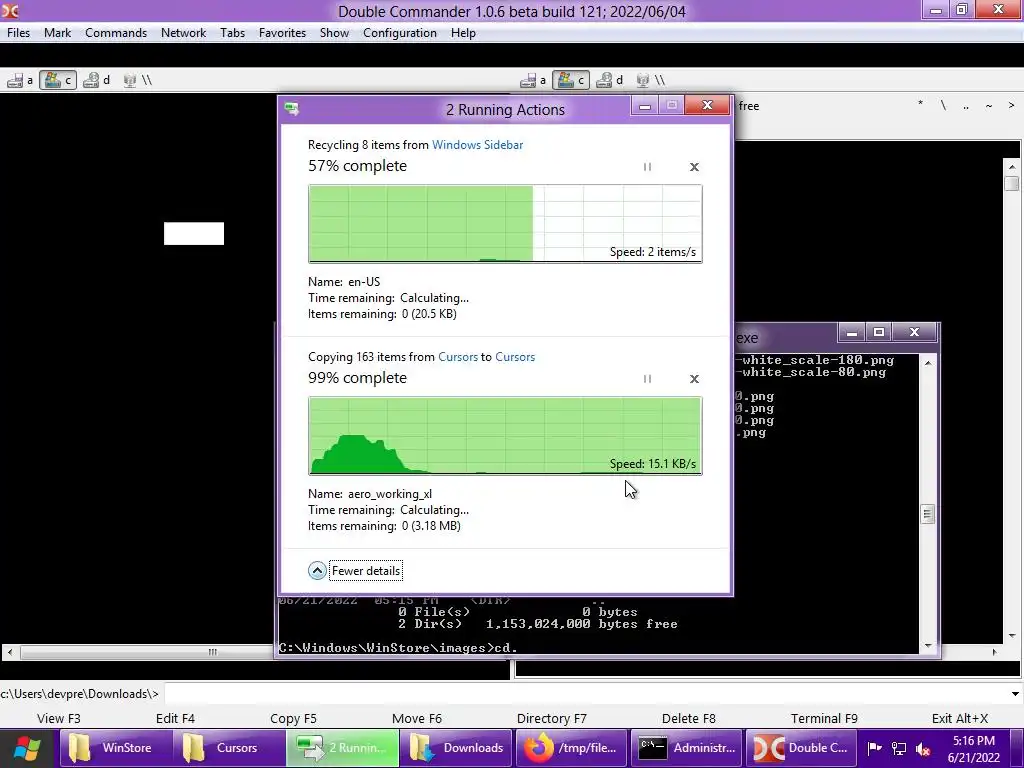This screenshot has height=768, width=1024.
Task: Open the Tabs menu
Action: (232, 33)
